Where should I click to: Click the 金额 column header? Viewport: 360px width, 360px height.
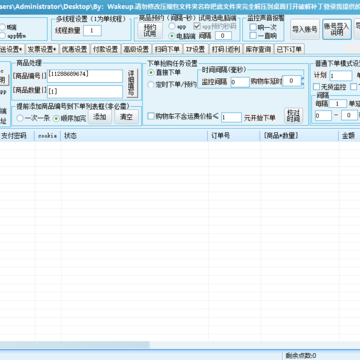click(349, 136)
